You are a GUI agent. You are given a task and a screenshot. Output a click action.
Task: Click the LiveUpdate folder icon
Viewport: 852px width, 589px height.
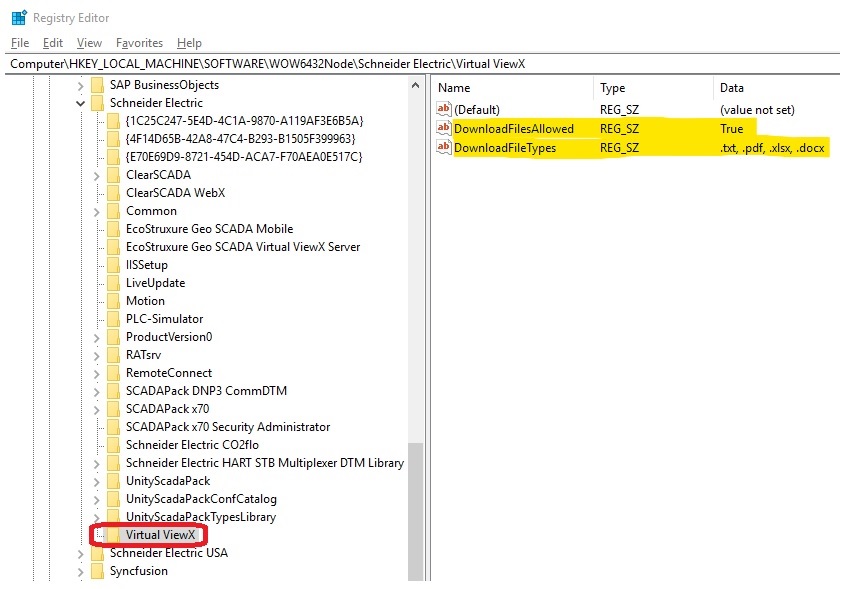[x=114, y=283]
